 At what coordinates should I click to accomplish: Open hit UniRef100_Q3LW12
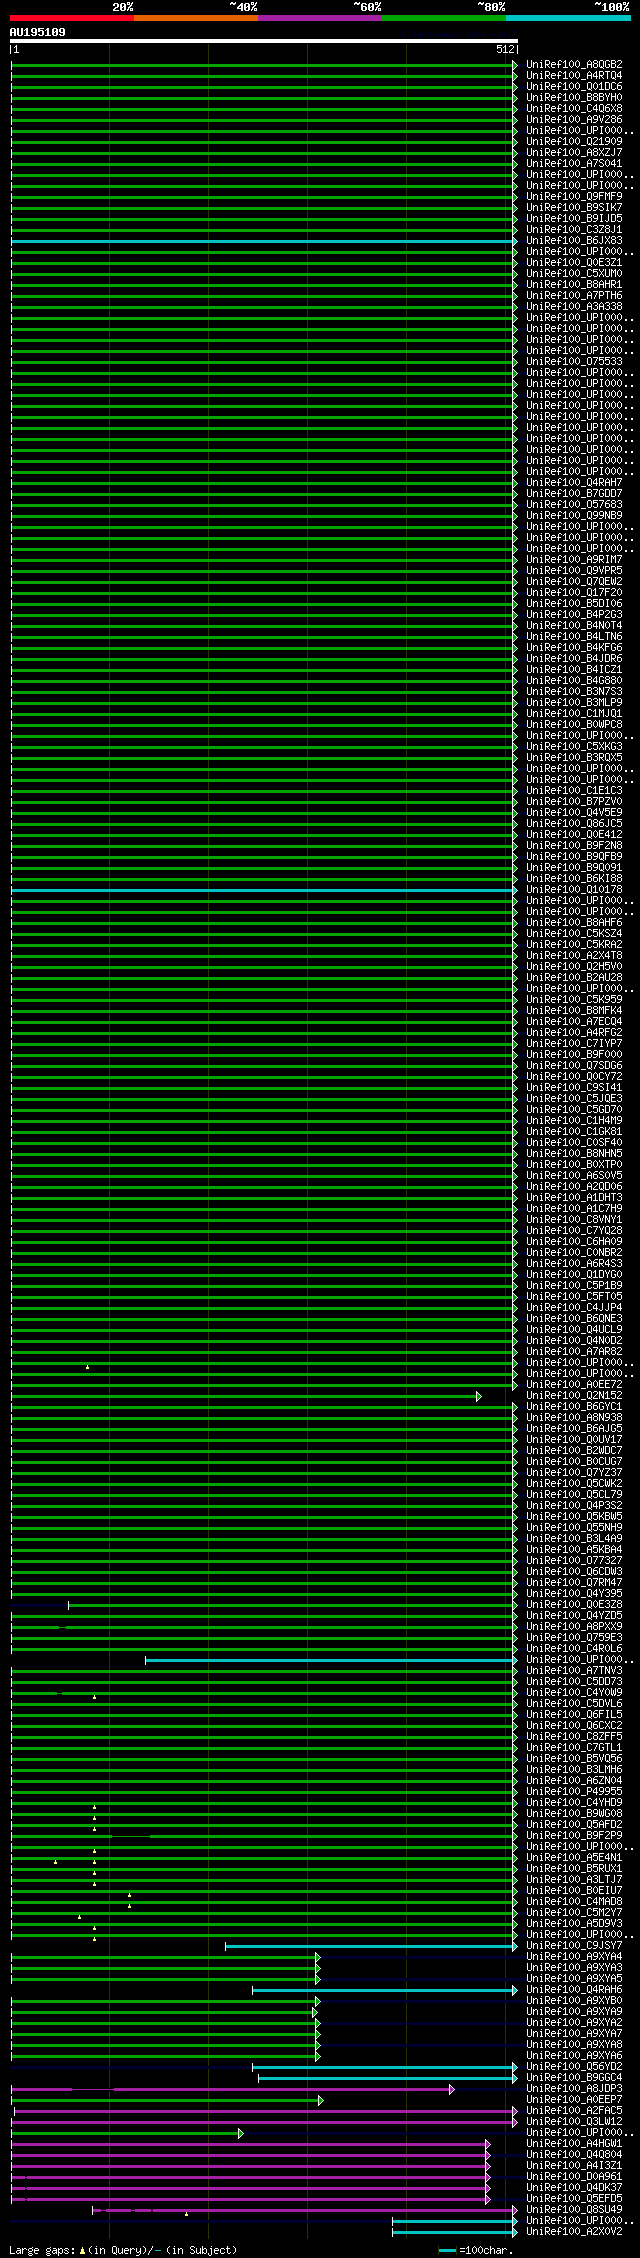point(574,2122)
